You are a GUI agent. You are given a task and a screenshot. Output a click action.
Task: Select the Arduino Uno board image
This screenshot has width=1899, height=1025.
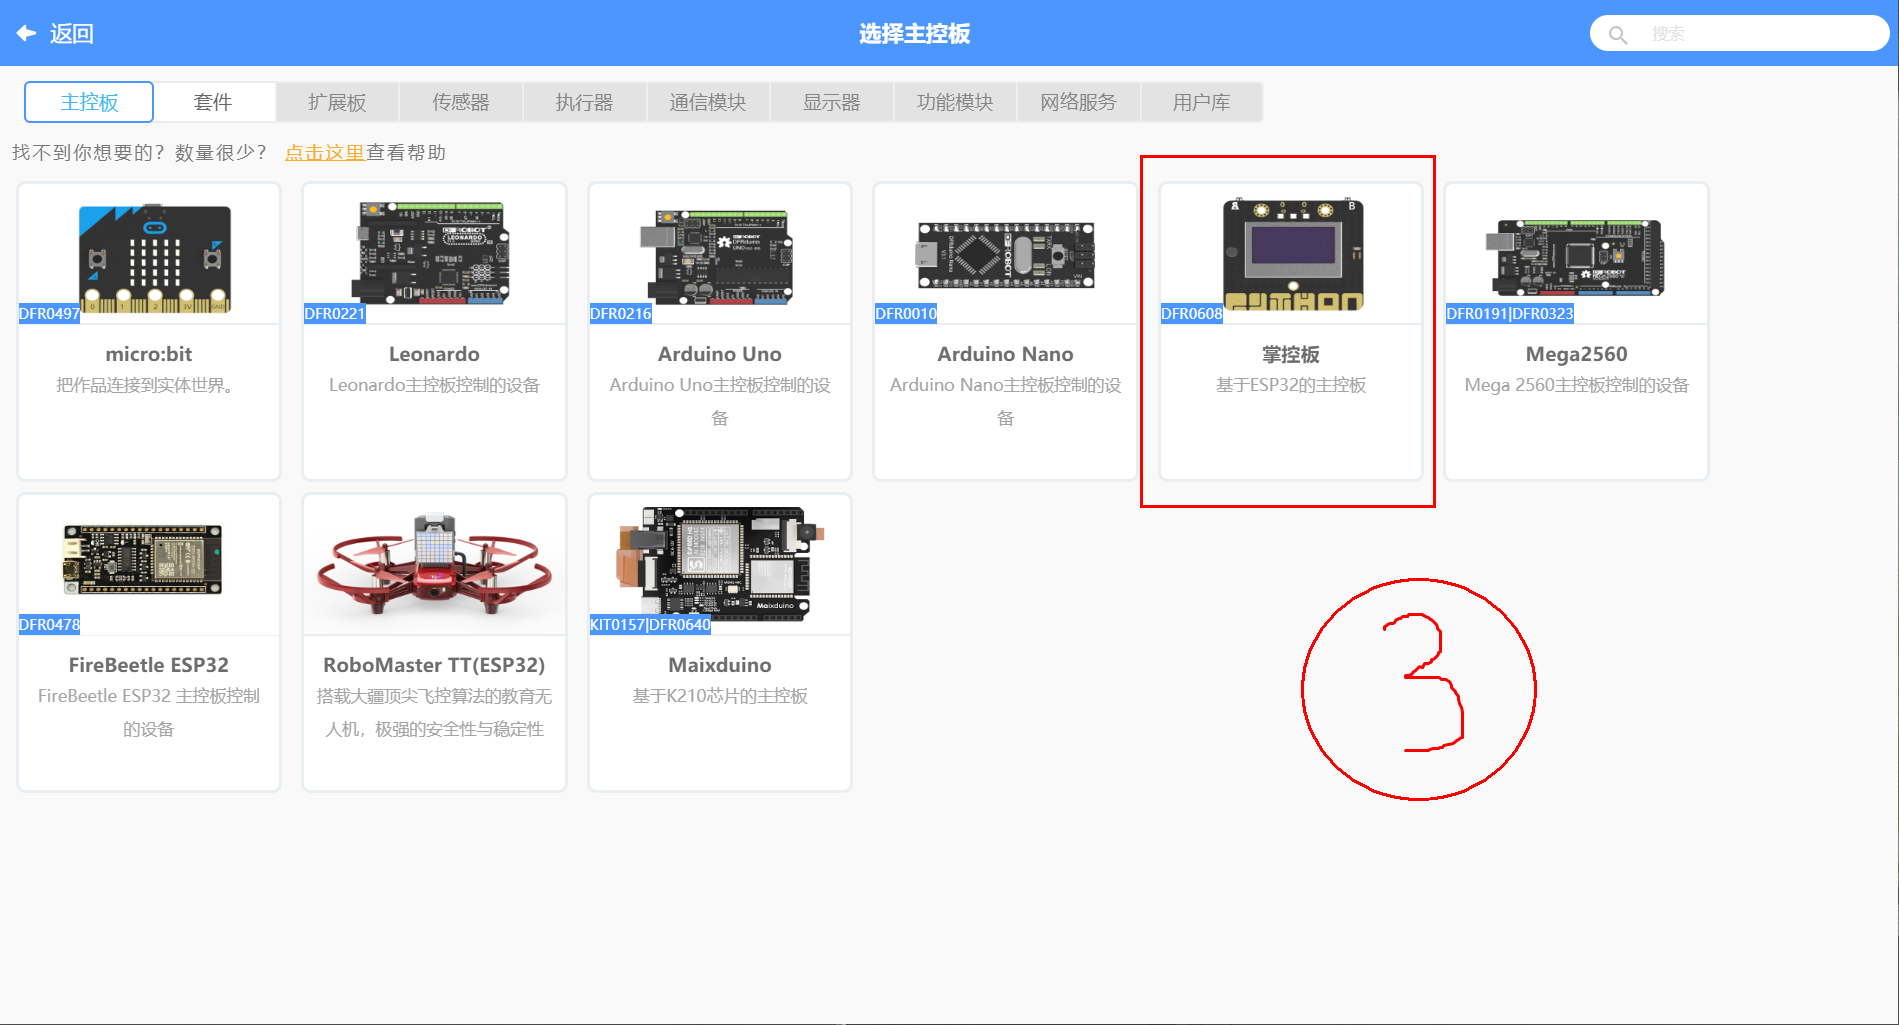[717, 257]
